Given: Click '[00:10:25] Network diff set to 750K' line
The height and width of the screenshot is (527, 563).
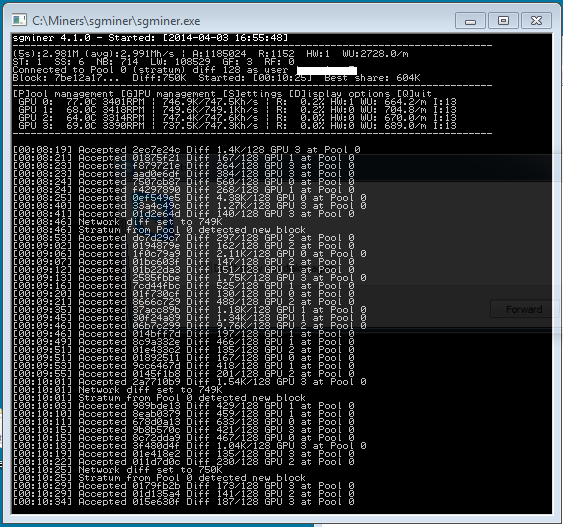Looking at the screenshot, I should point(117,470).
